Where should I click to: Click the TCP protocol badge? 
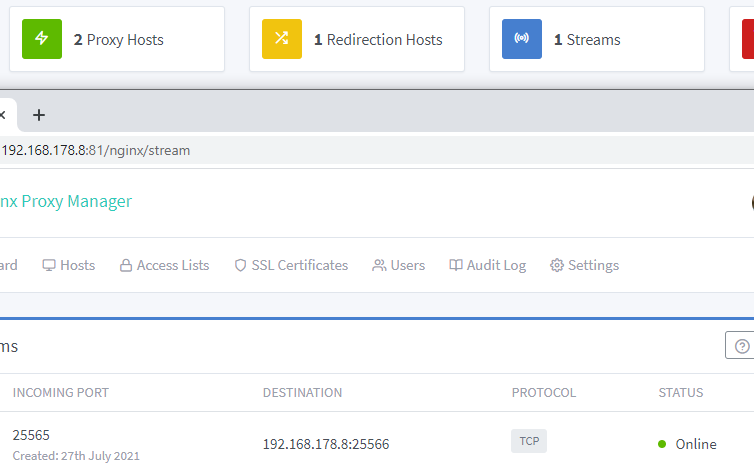point(529,441)
